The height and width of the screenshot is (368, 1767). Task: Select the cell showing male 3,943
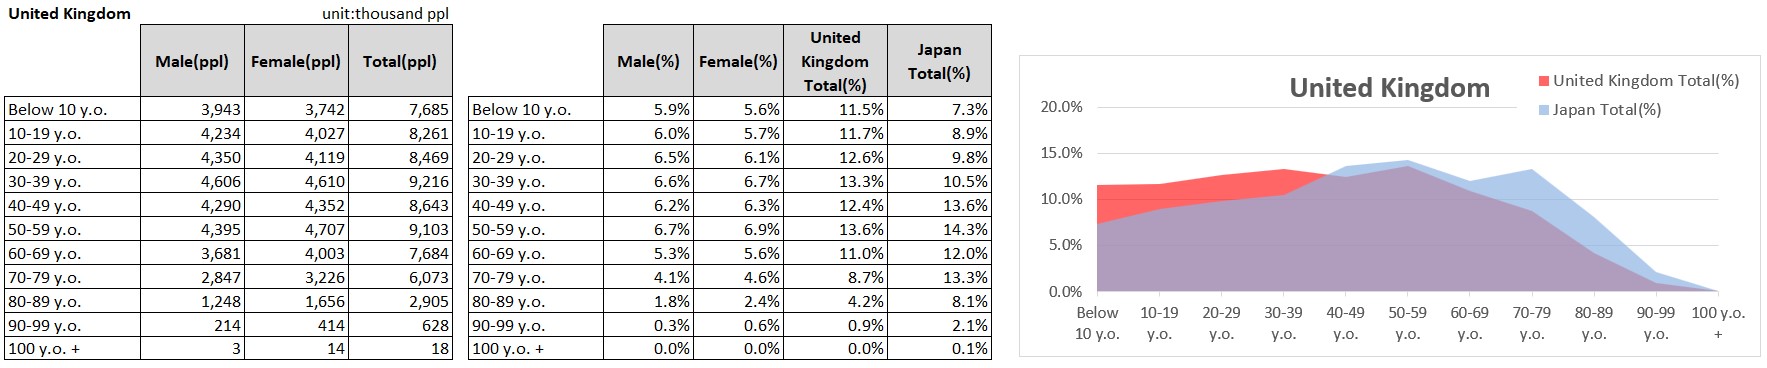pos(192,109)
